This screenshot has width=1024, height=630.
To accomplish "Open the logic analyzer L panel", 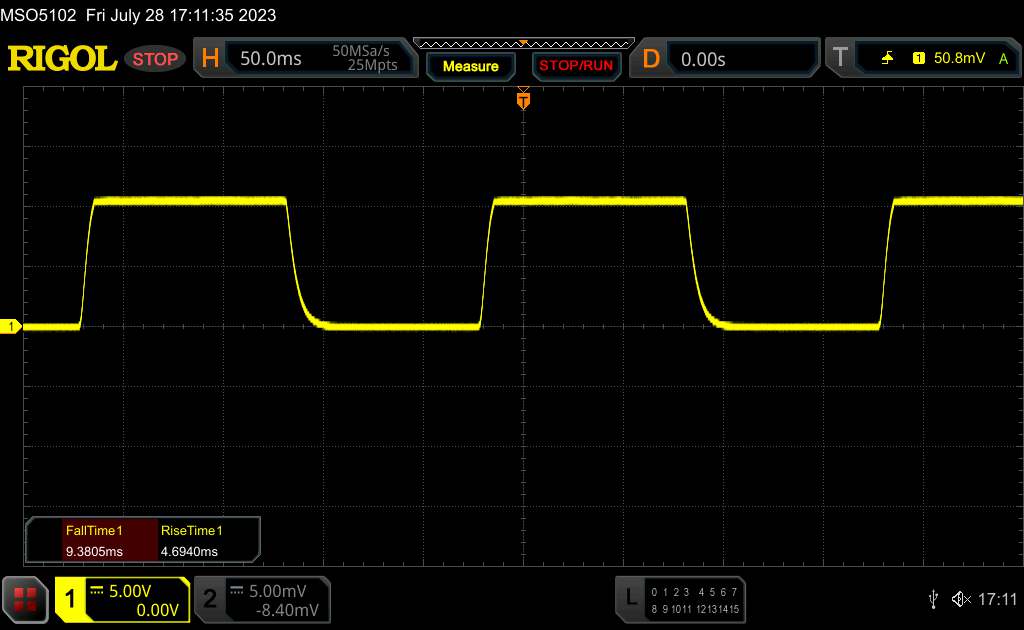I will [680, 599].
